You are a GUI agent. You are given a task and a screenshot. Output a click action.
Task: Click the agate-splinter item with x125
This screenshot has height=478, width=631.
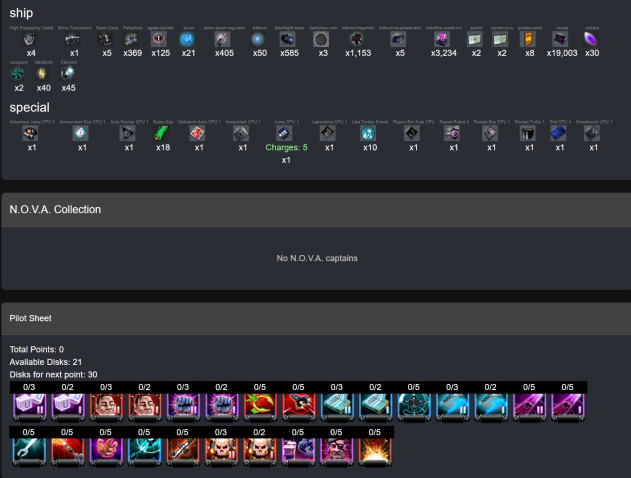pos(159,39)
